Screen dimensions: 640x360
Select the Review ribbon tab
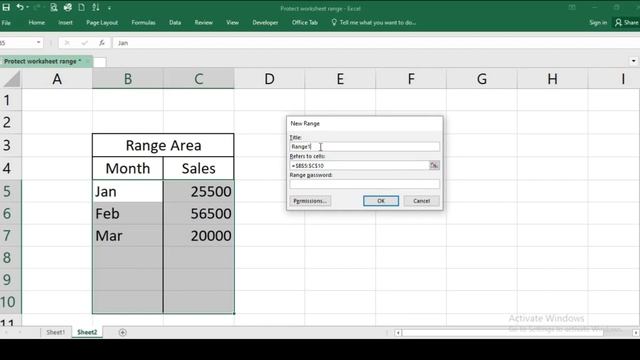pos(203,23)
